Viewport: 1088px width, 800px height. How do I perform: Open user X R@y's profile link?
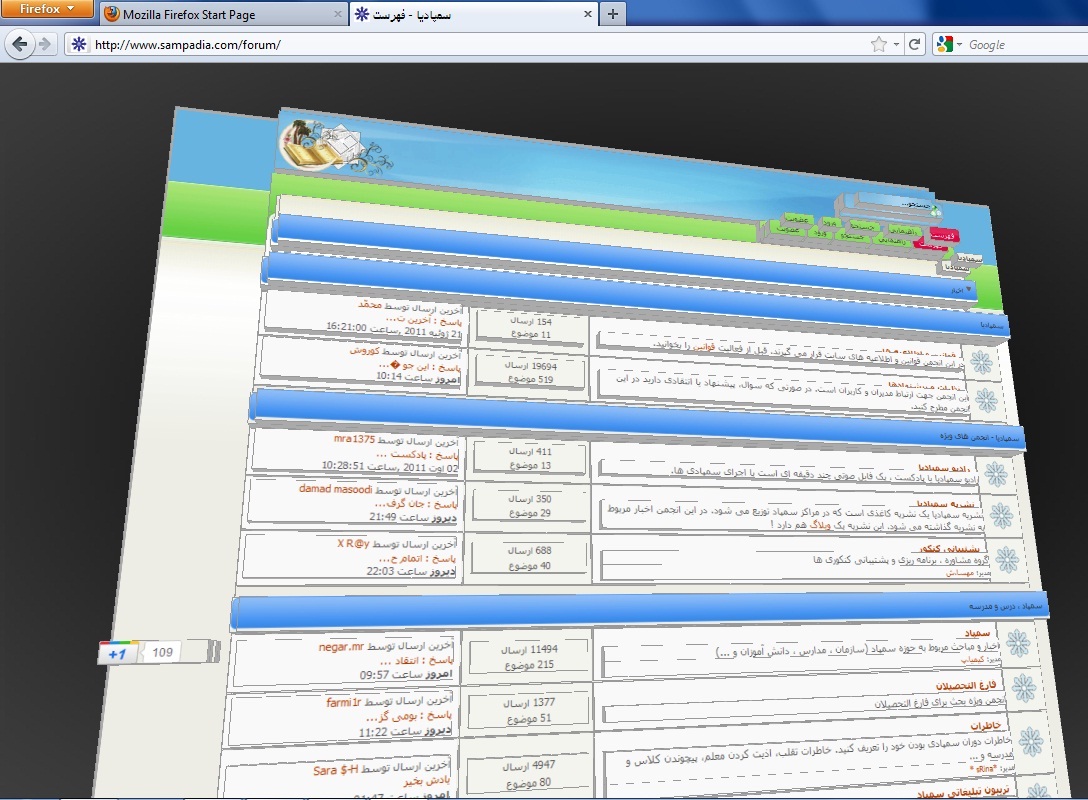click(x=353, y=543)
